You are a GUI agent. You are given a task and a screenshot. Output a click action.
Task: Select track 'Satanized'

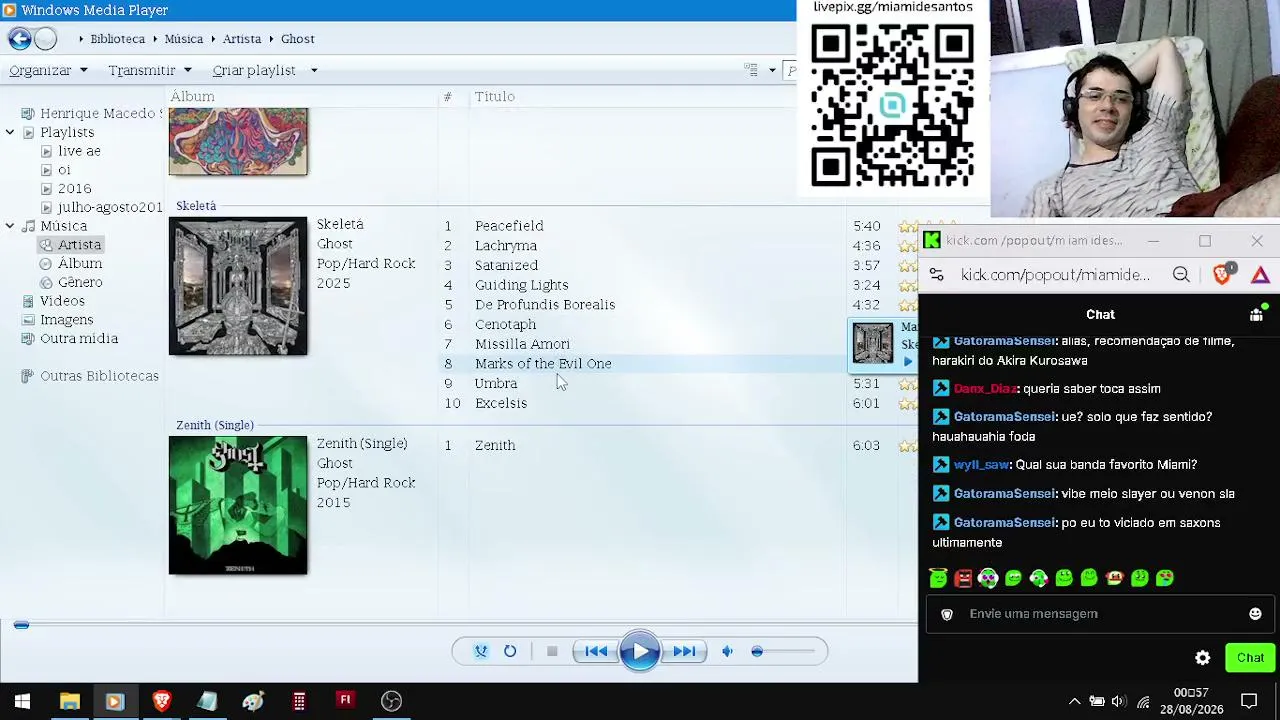pos(507,265)
